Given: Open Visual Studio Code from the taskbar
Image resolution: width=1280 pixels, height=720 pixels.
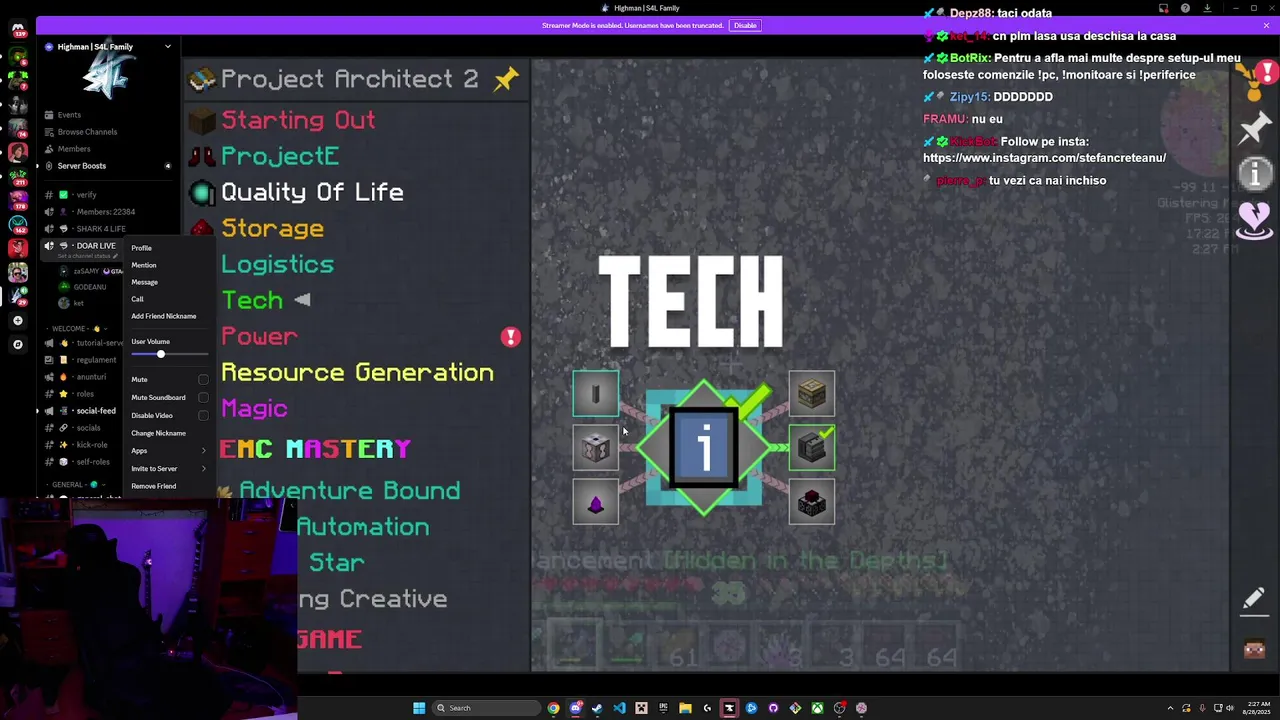Looking at the screenshot, I should (619, 708).
